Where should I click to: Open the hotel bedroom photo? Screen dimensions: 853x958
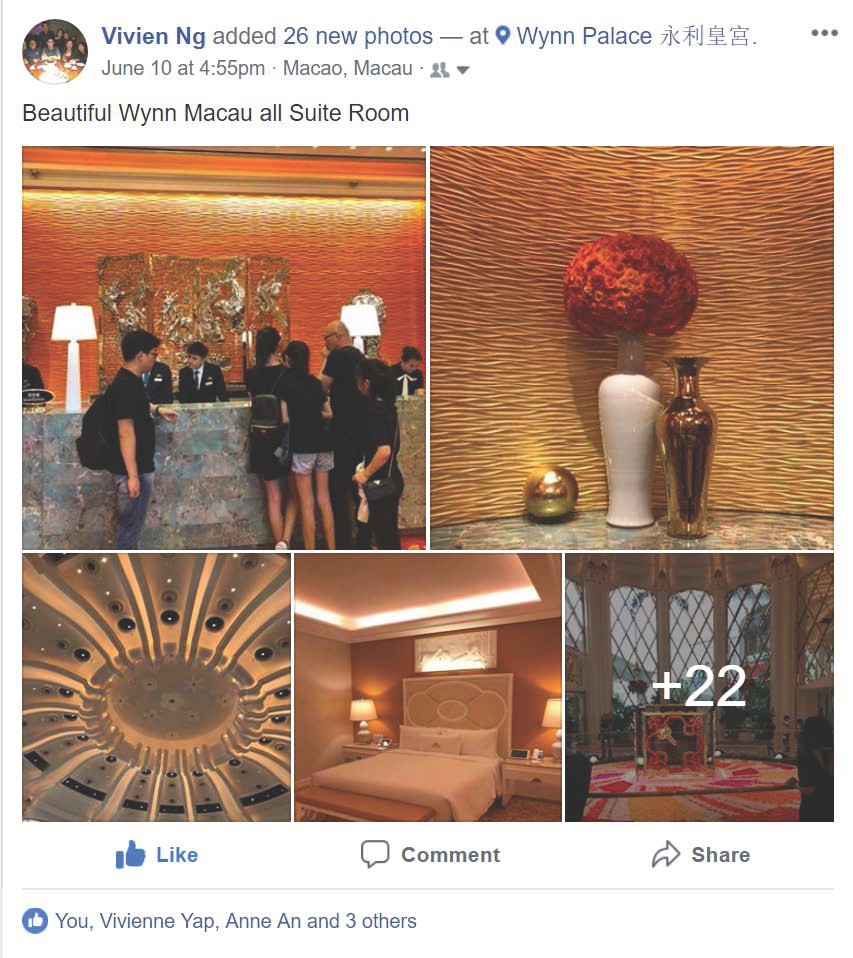pos(428,687)
